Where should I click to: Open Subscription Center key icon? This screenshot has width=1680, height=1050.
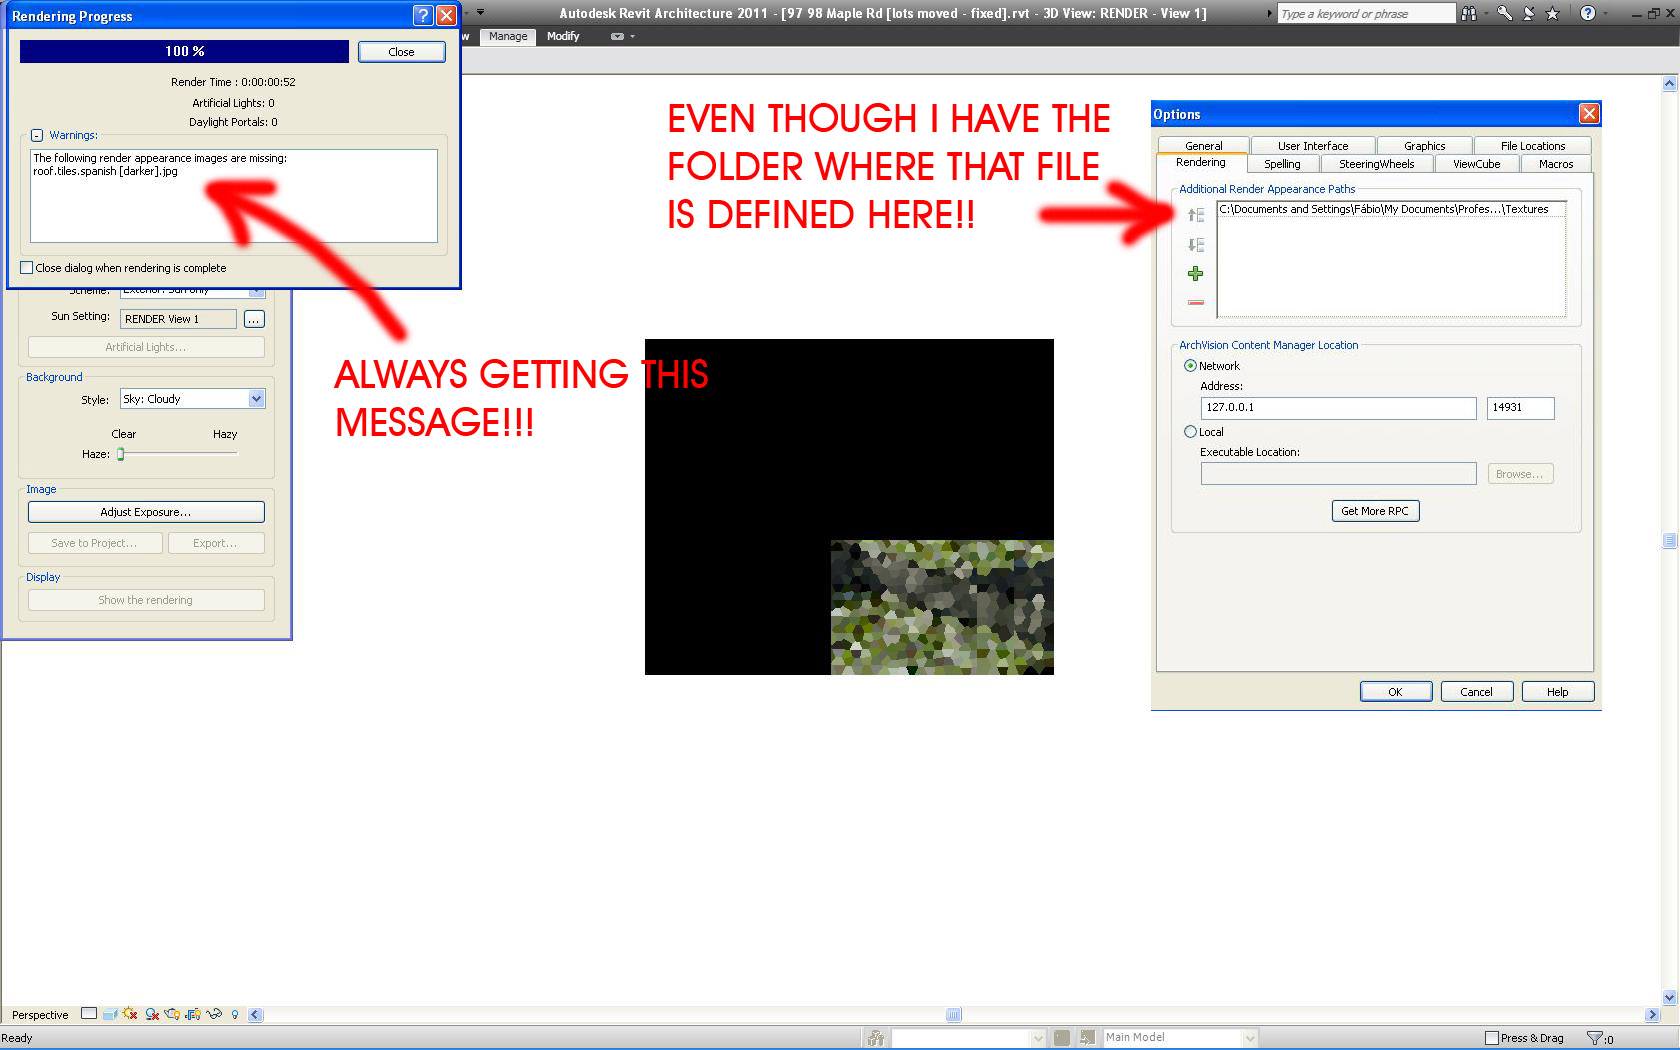point(1505,13)
